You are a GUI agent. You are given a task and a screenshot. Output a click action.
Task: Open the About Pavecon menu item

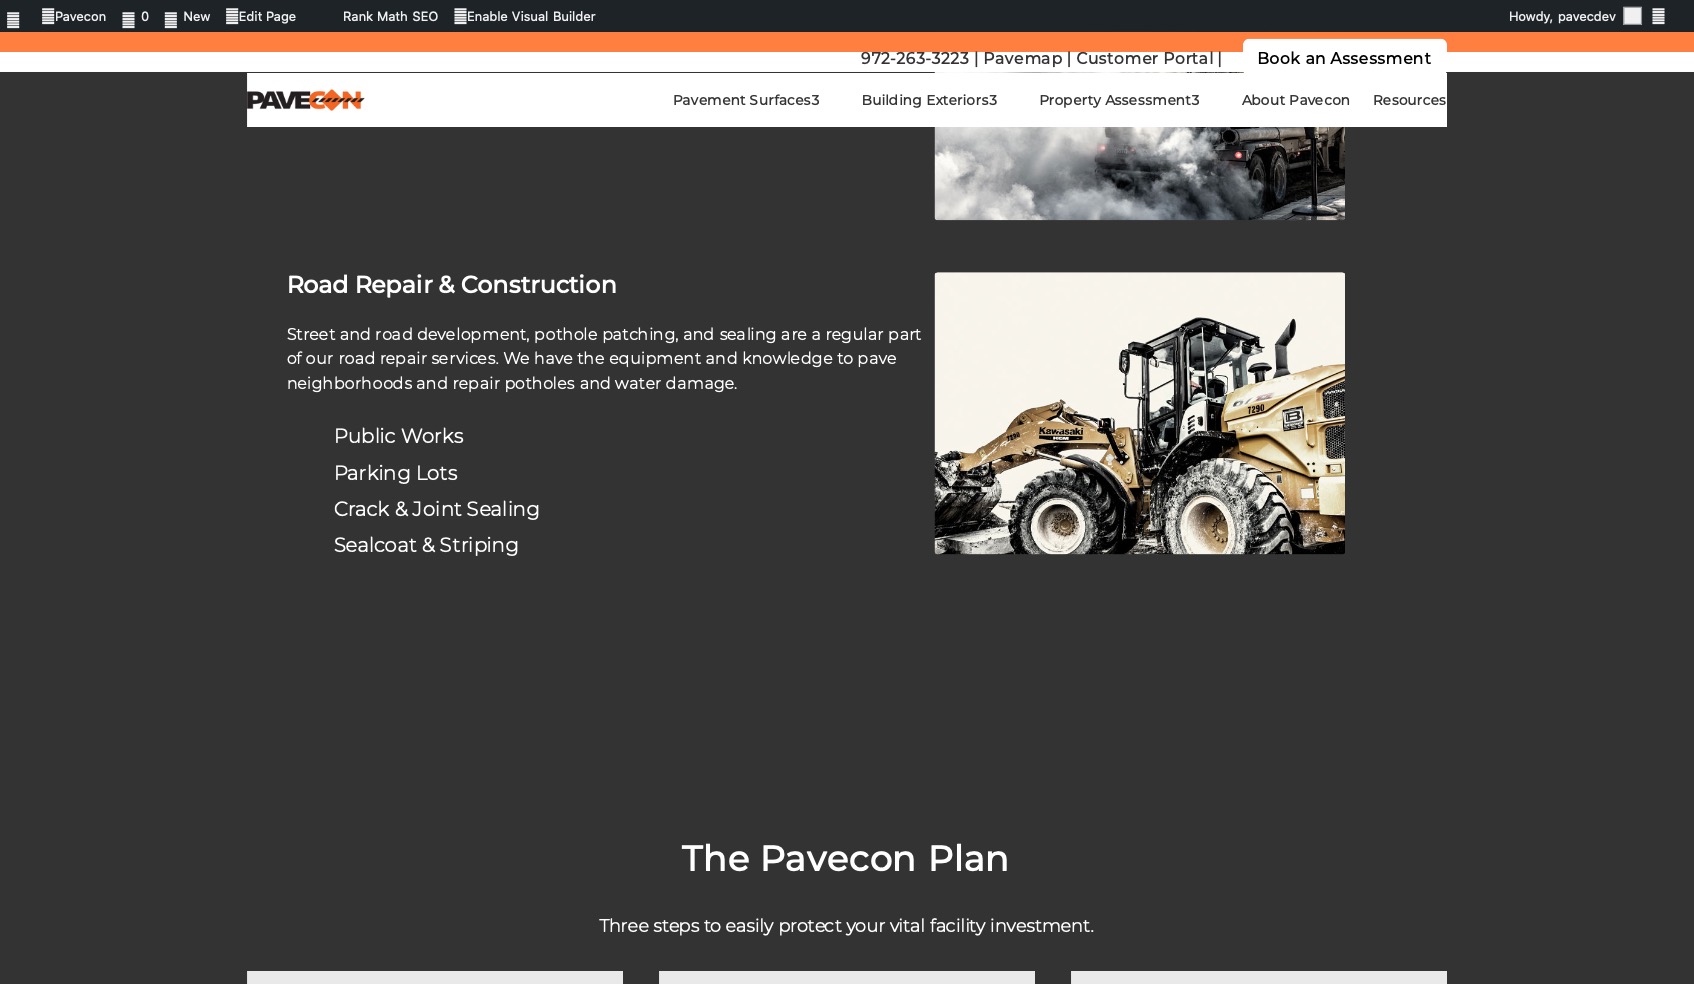click(x=1295, y=100)
